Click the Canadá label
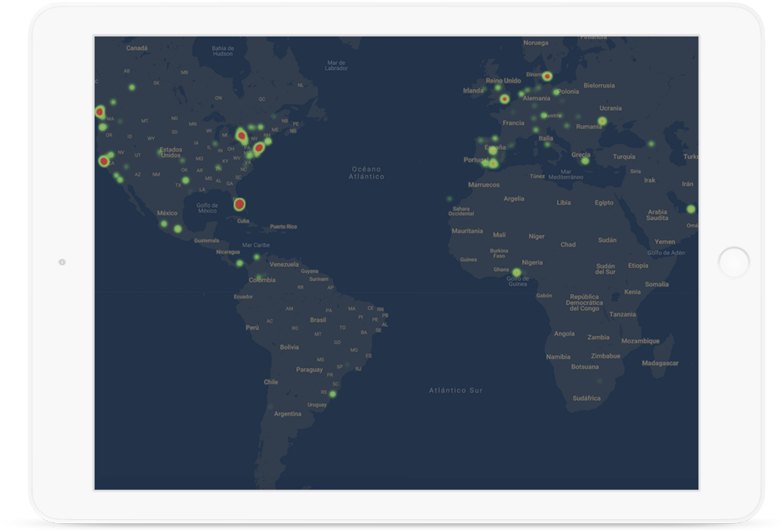 pos(137,48)
